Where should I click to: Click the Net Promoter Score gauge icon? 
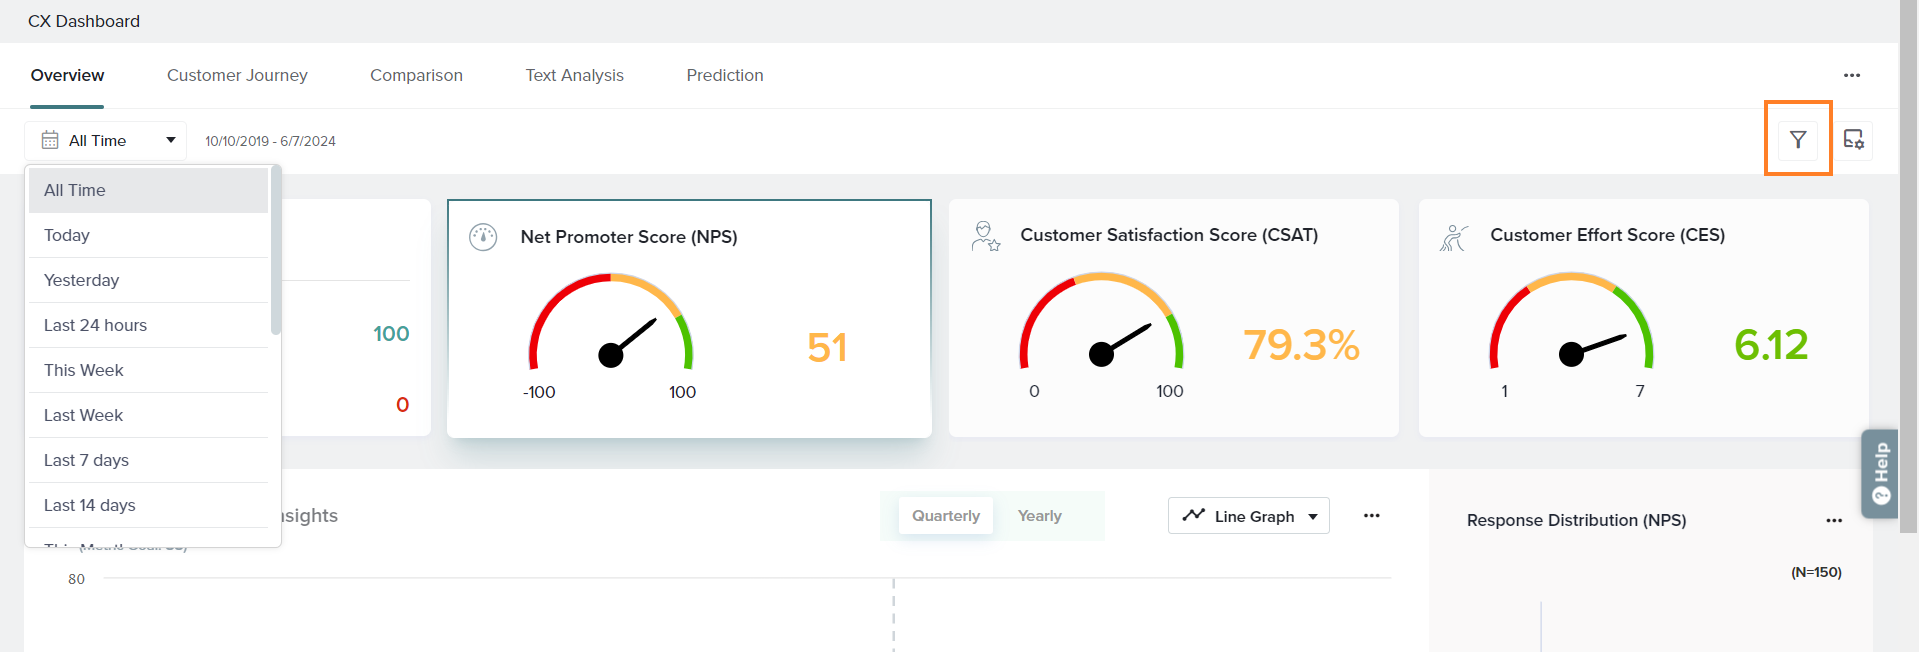[483, 237]
